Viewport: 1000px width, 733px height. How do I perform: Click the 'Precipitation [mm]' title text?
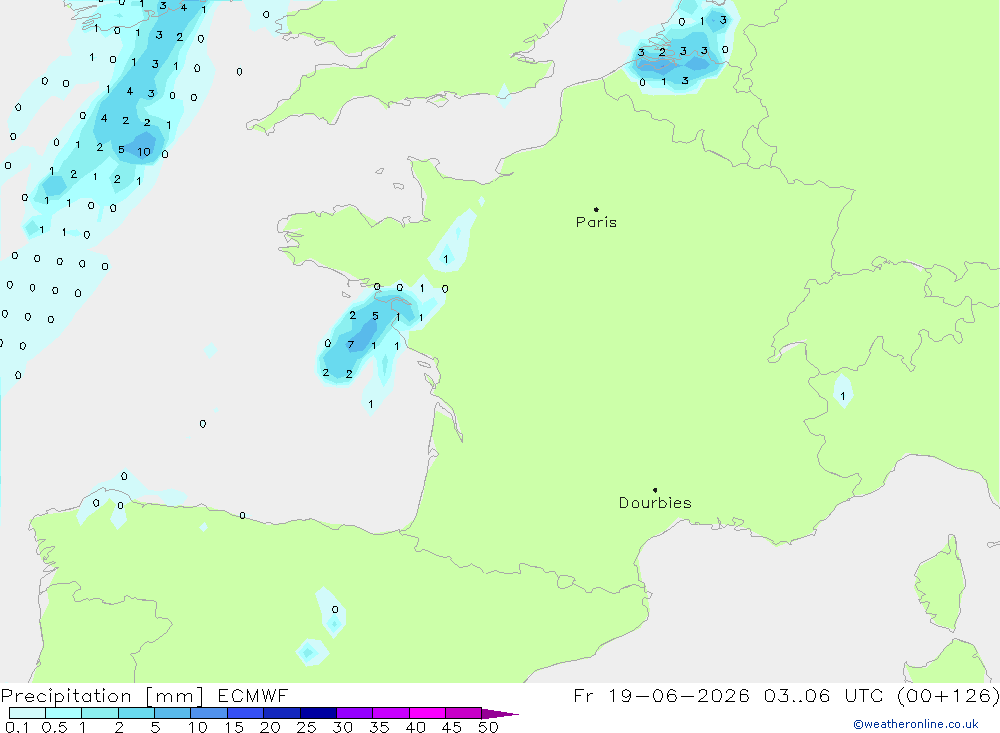click(x=102, y=696)
